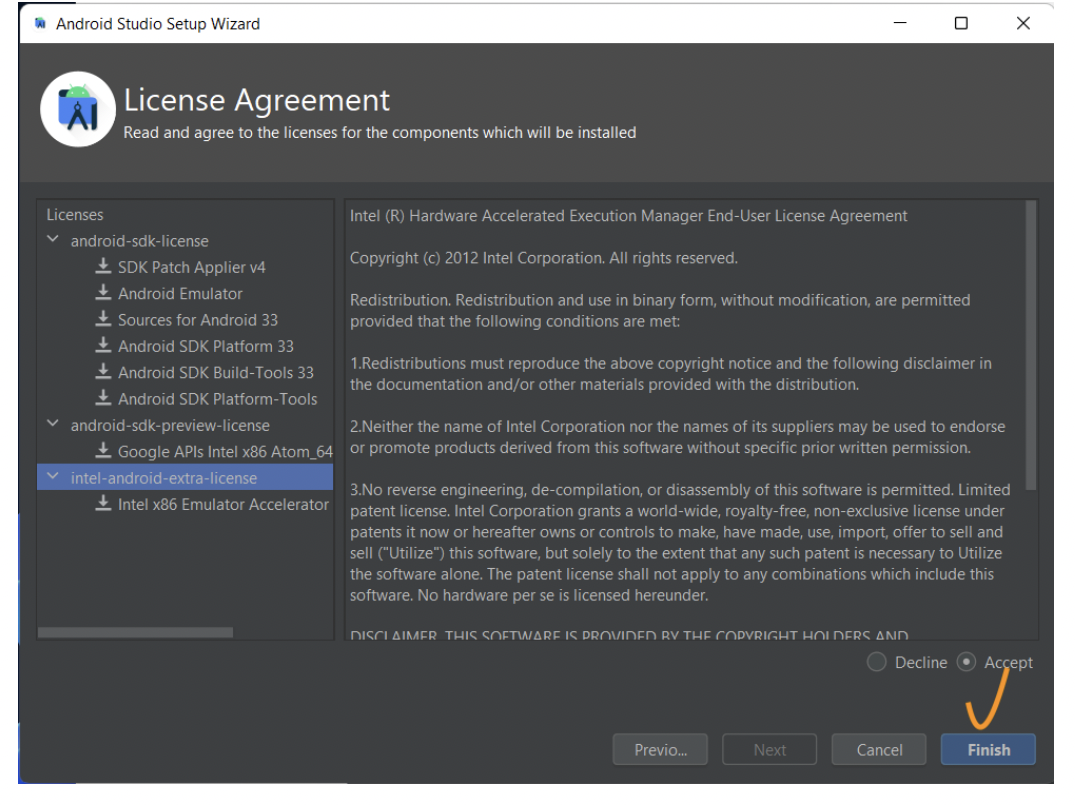Click the Android Studio title bar icon

click(x=40, y=23)
